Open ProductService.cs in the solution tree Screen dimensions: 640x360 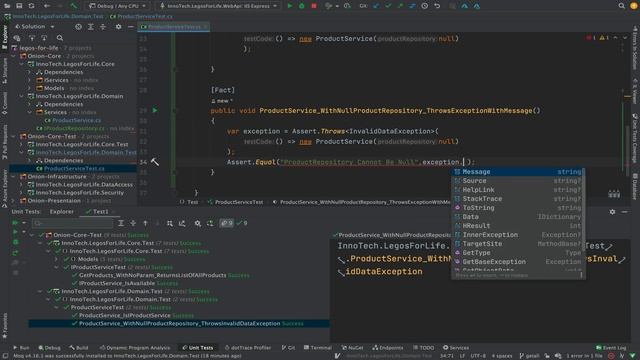pyautogui.click(x=77, y=120)
